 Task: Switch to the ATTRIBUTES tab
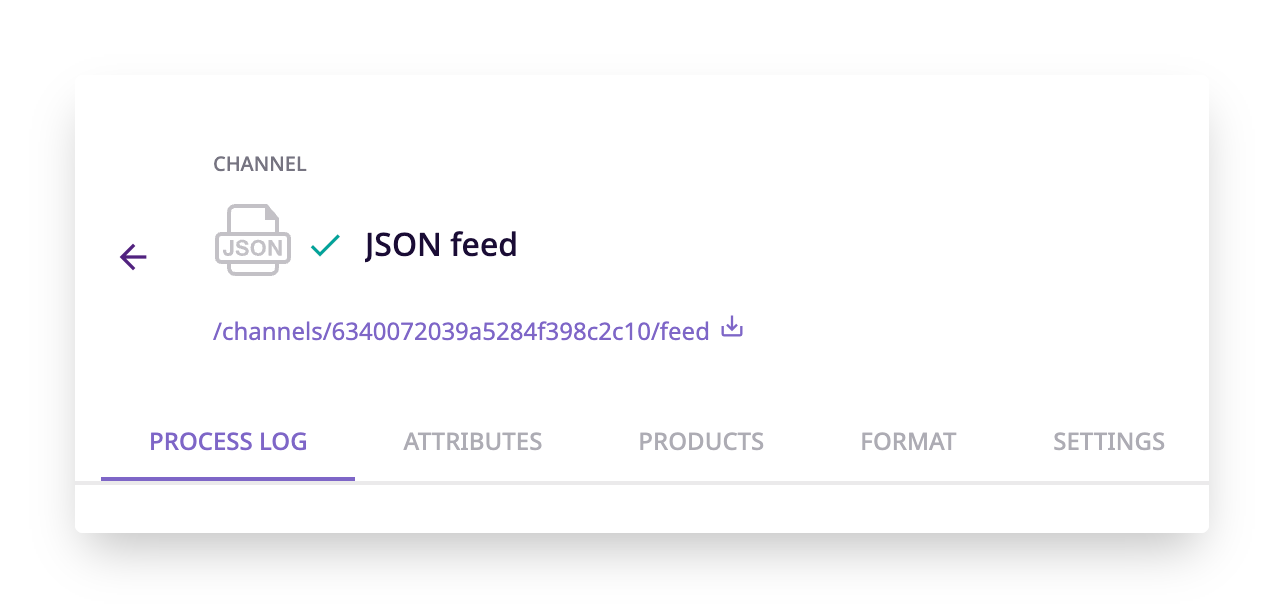click(472, 441)
